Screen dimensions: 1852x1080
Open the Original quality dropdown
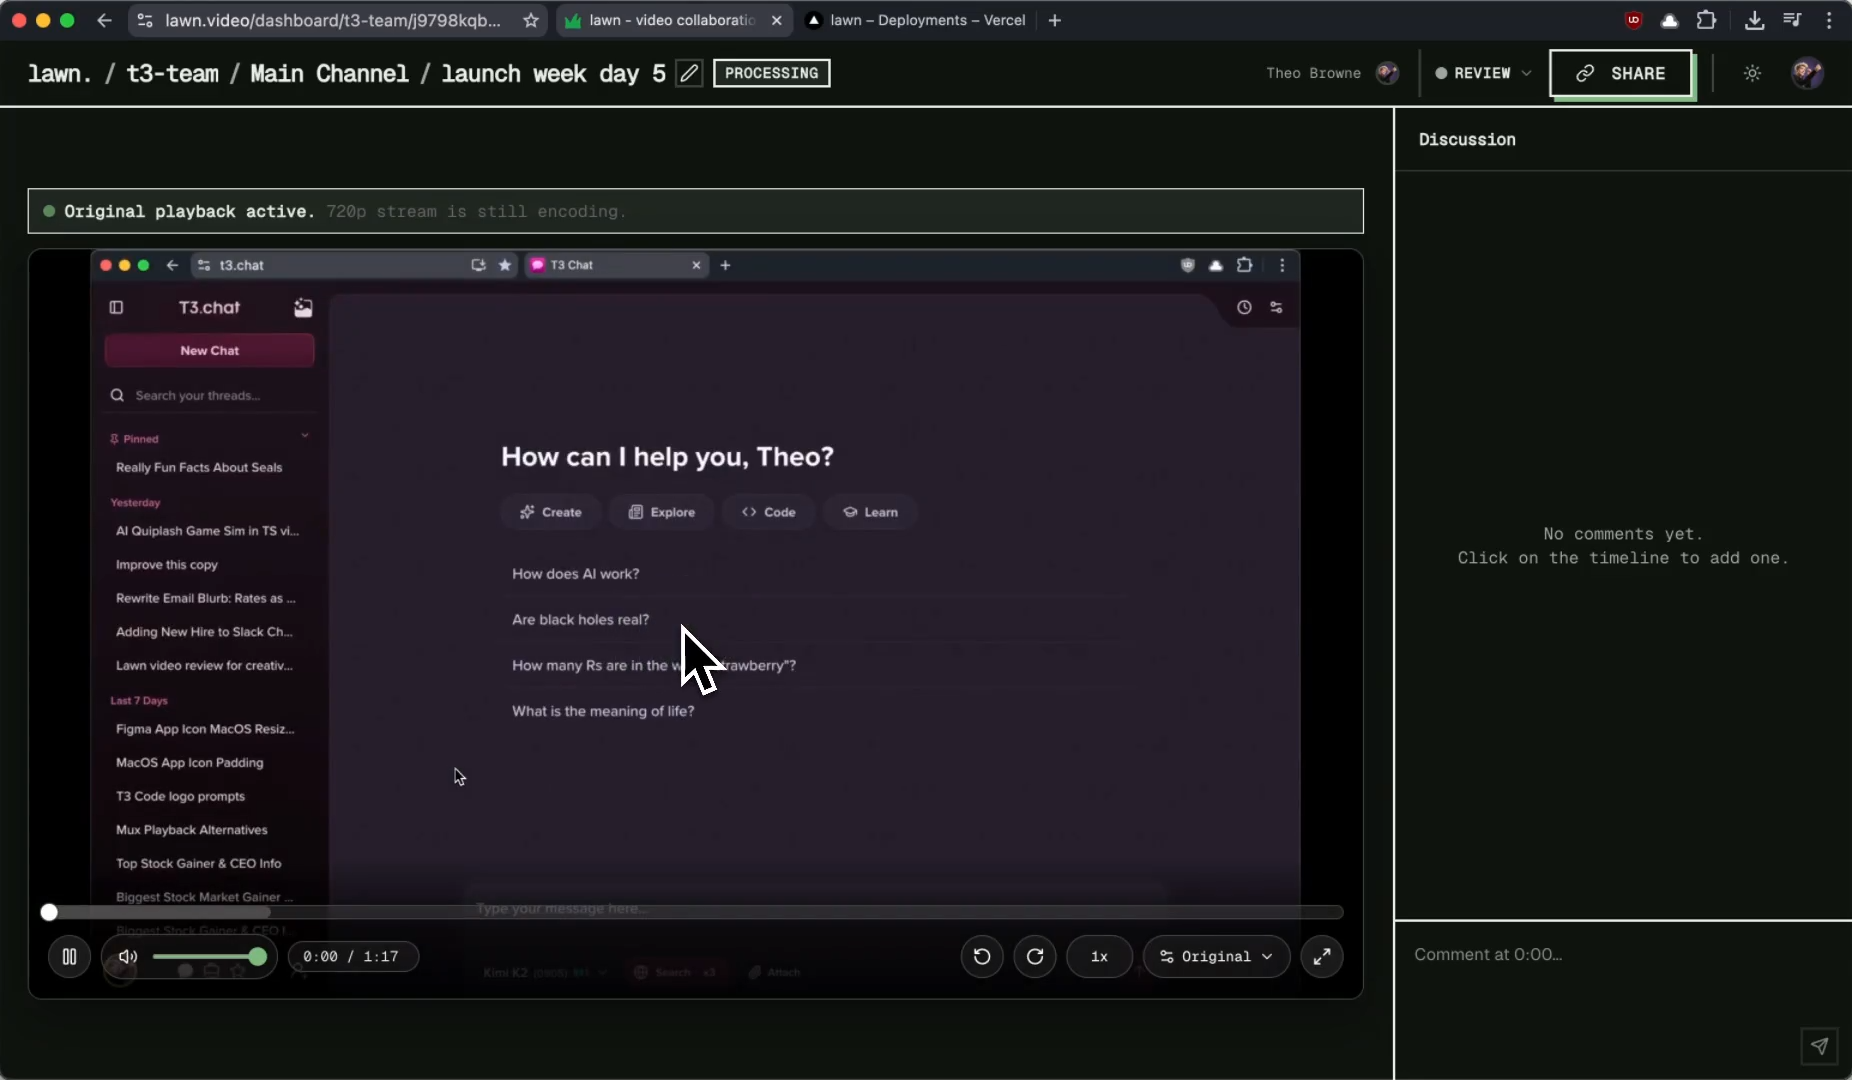[x=1215, y=956]
